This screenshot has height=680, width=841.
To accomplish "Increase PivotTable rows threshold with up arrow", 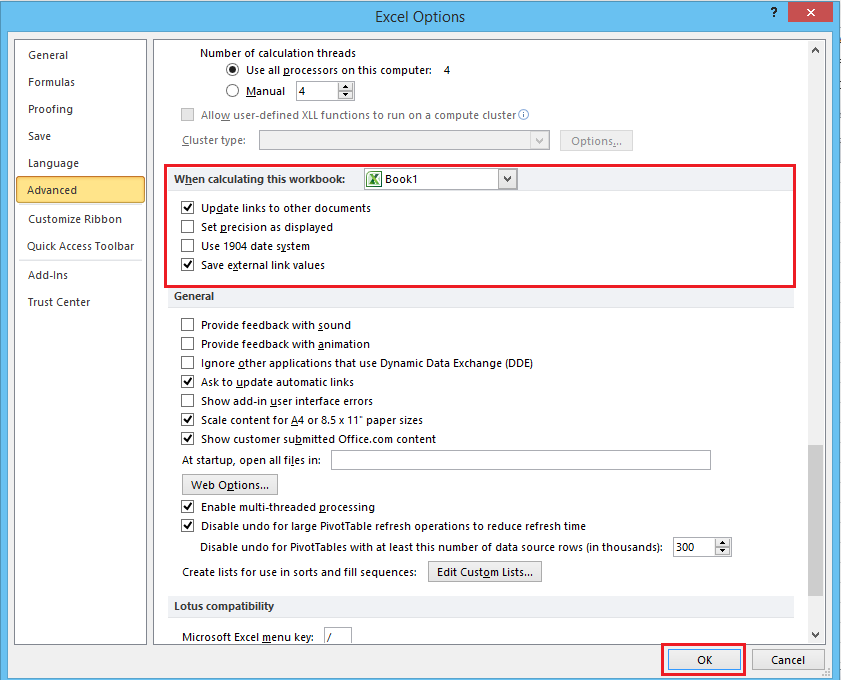I will 723,543.
